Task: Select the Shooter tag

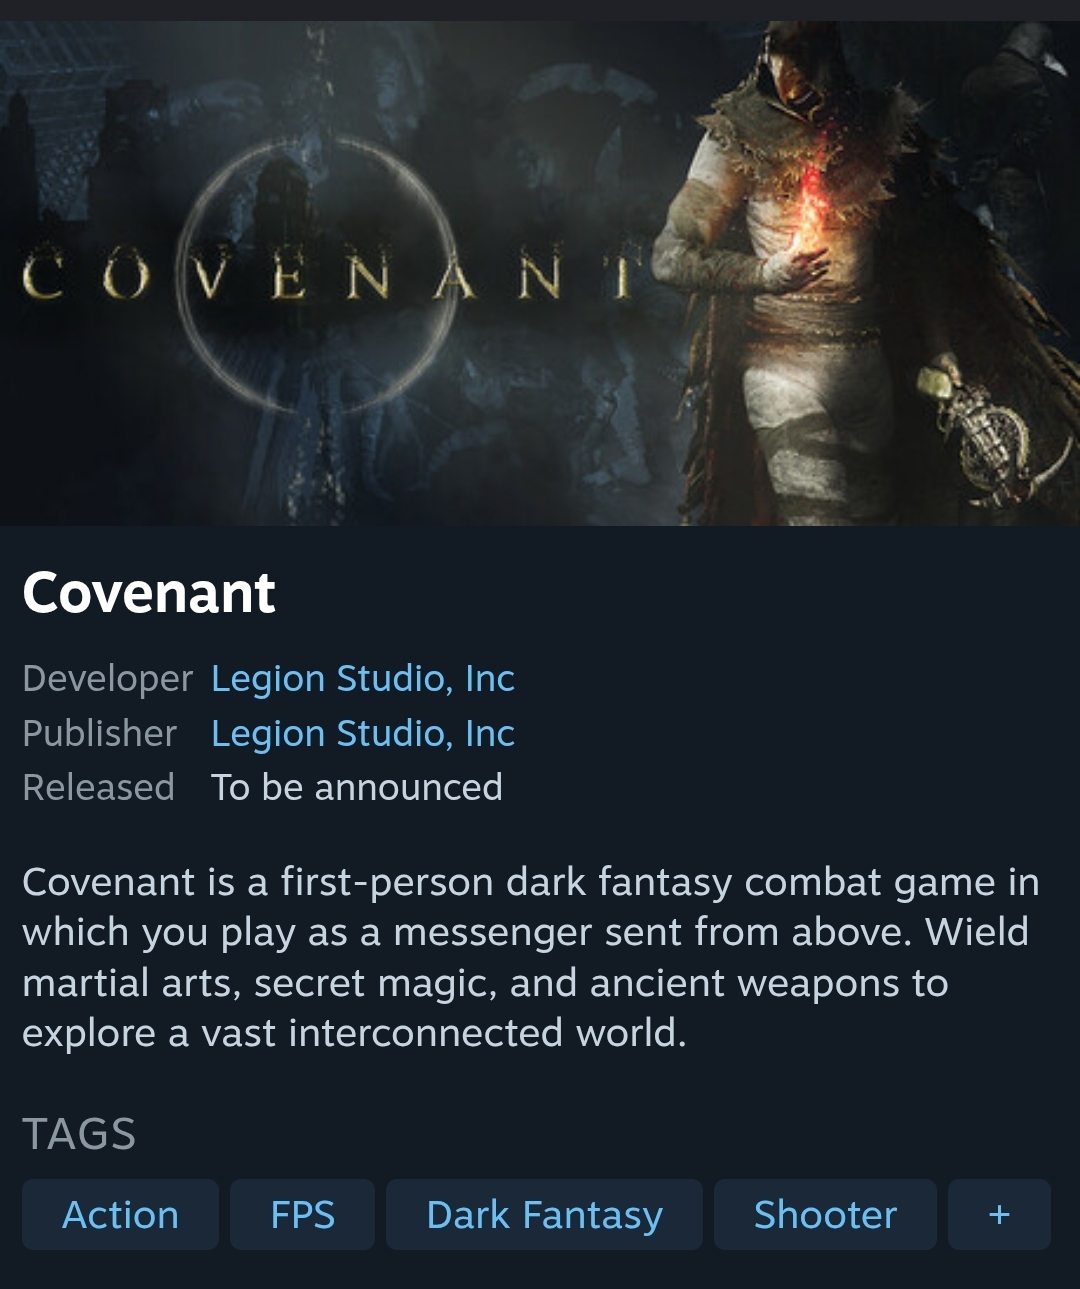Action: (x=825, y=1215)
